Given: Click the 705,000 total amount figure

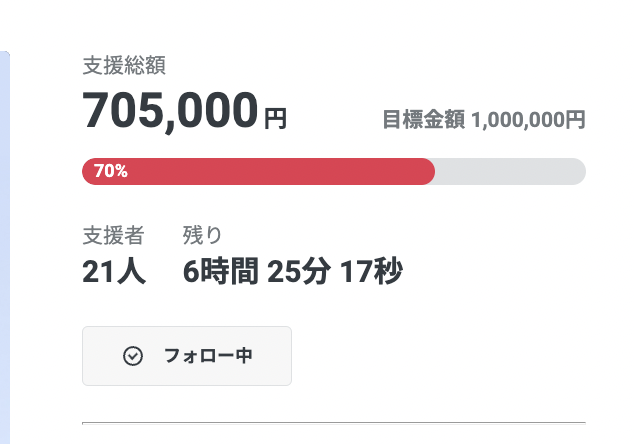Looking at the screenshot, I should point(170,110).
